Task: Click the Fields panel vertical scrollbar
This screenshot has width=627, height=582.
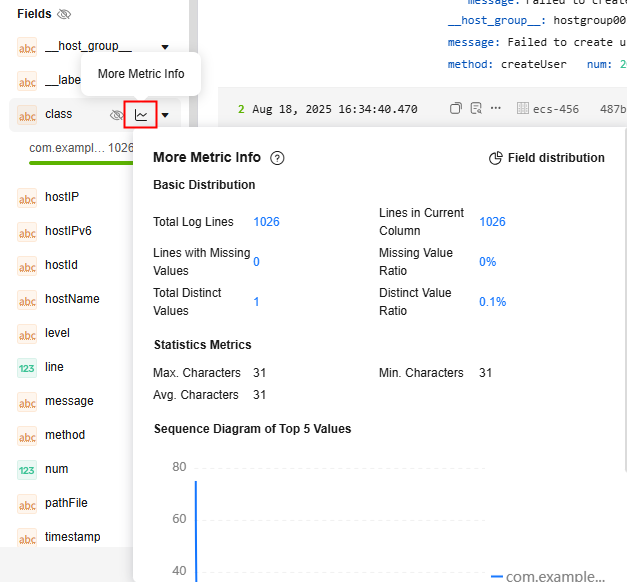Action: coord(194,64)
